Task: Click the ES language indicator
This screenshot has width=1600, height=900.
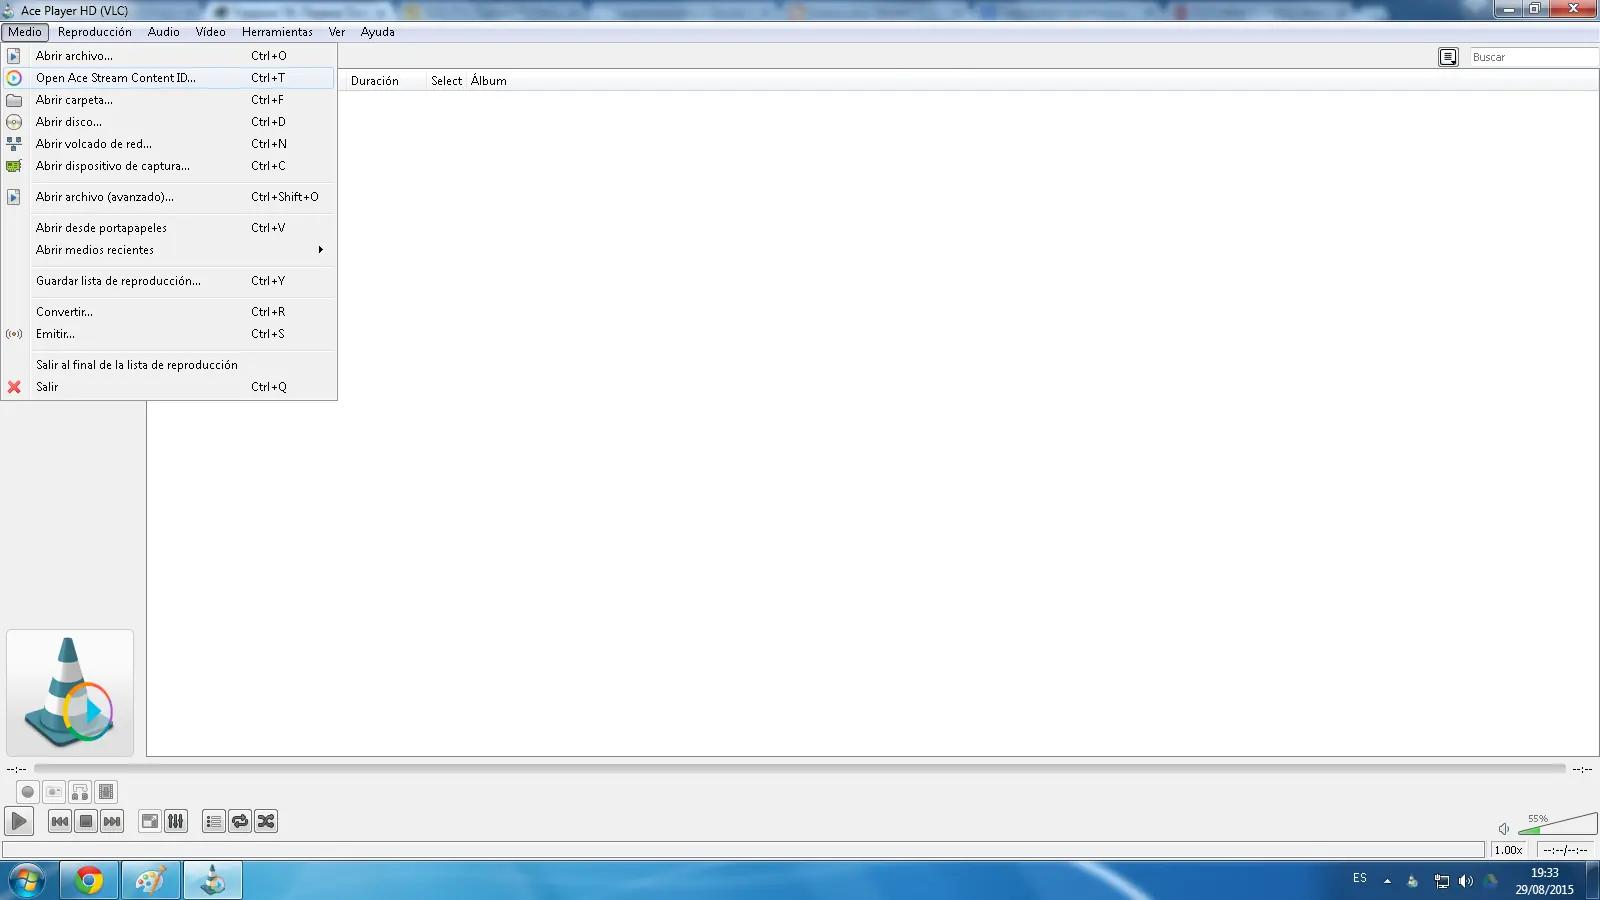Action: pyautogui.click(x=1360, y=878)
